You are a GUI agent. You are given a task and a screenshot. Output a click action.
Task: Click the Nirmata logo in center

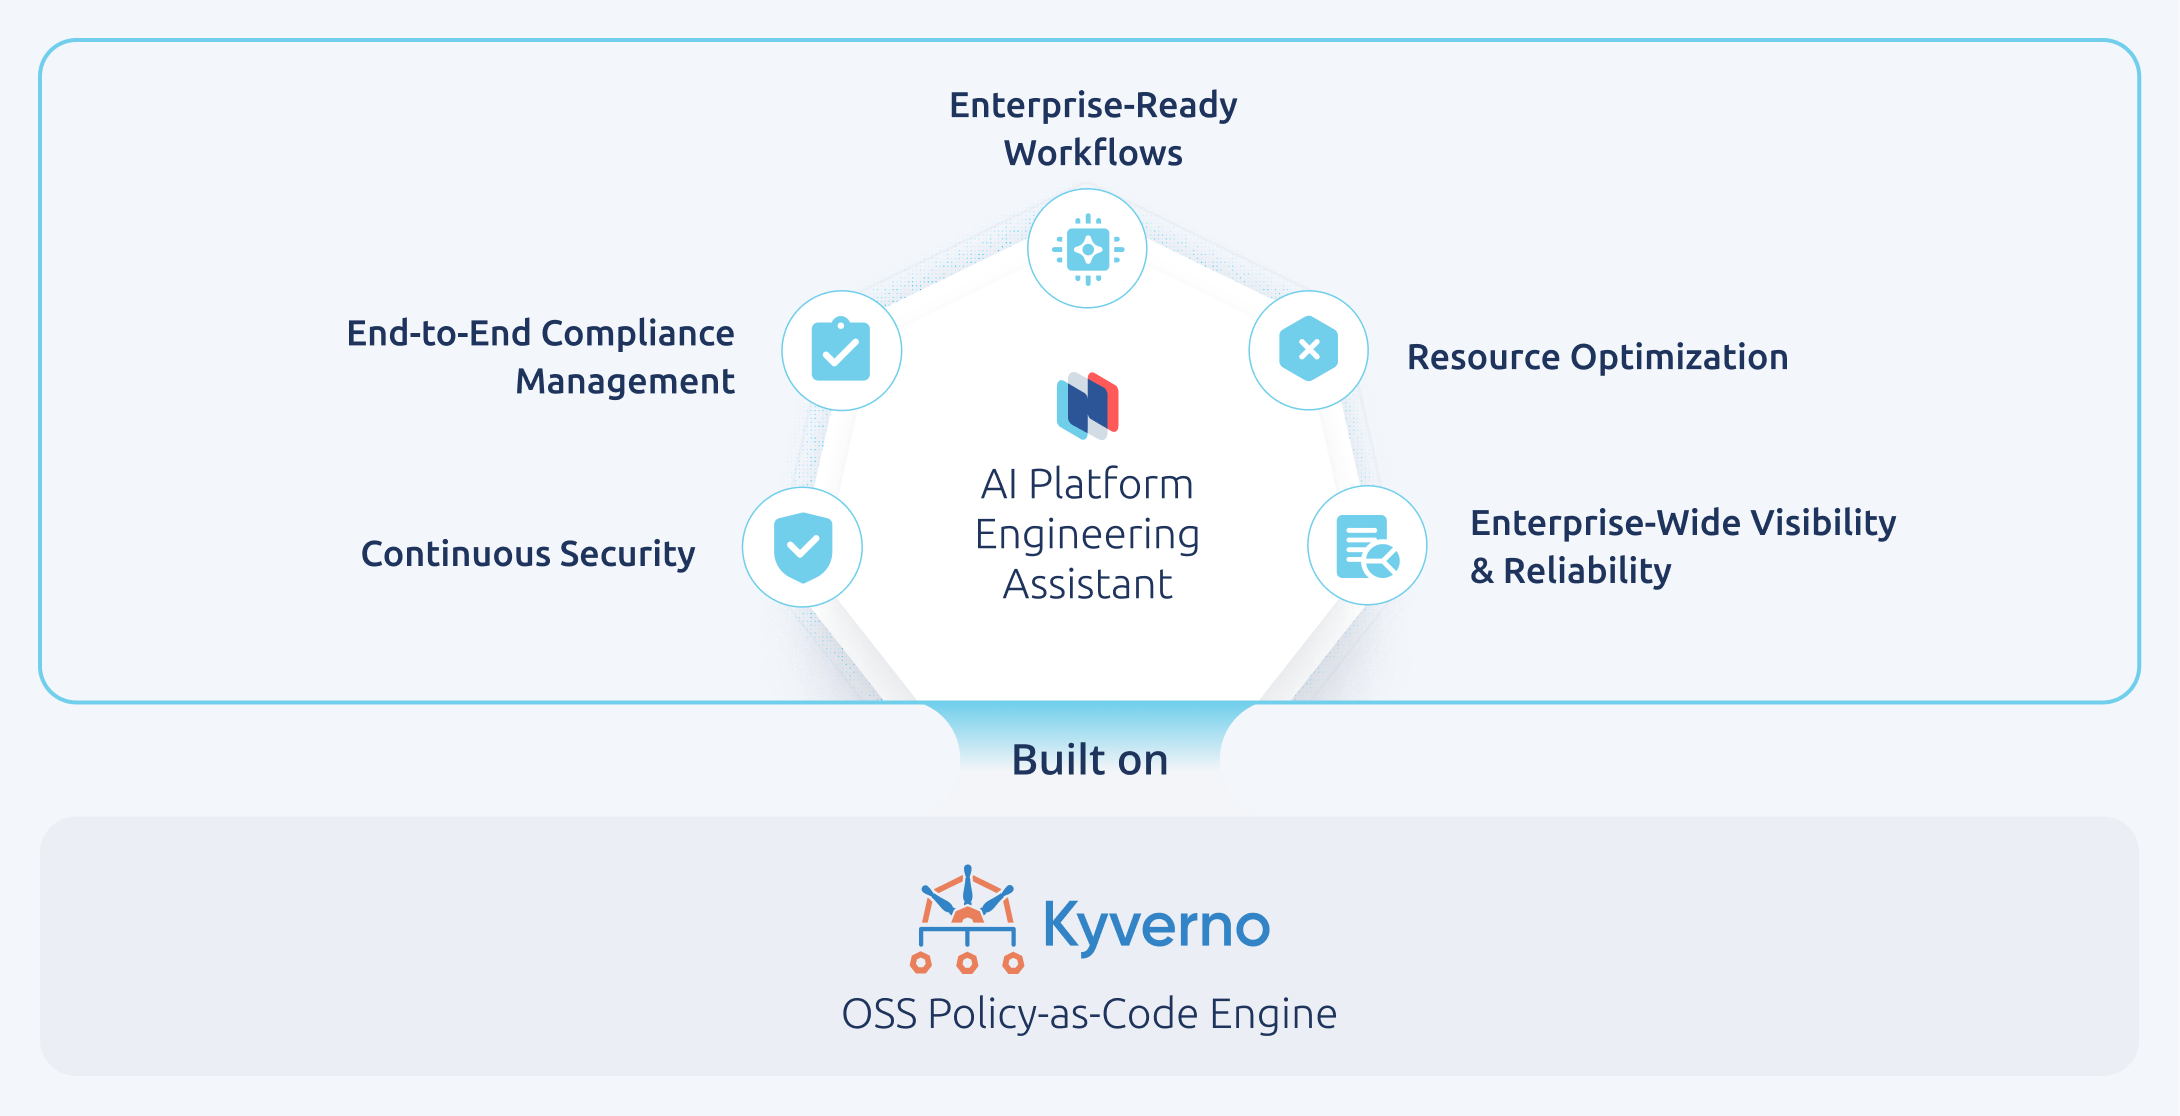1087,405
